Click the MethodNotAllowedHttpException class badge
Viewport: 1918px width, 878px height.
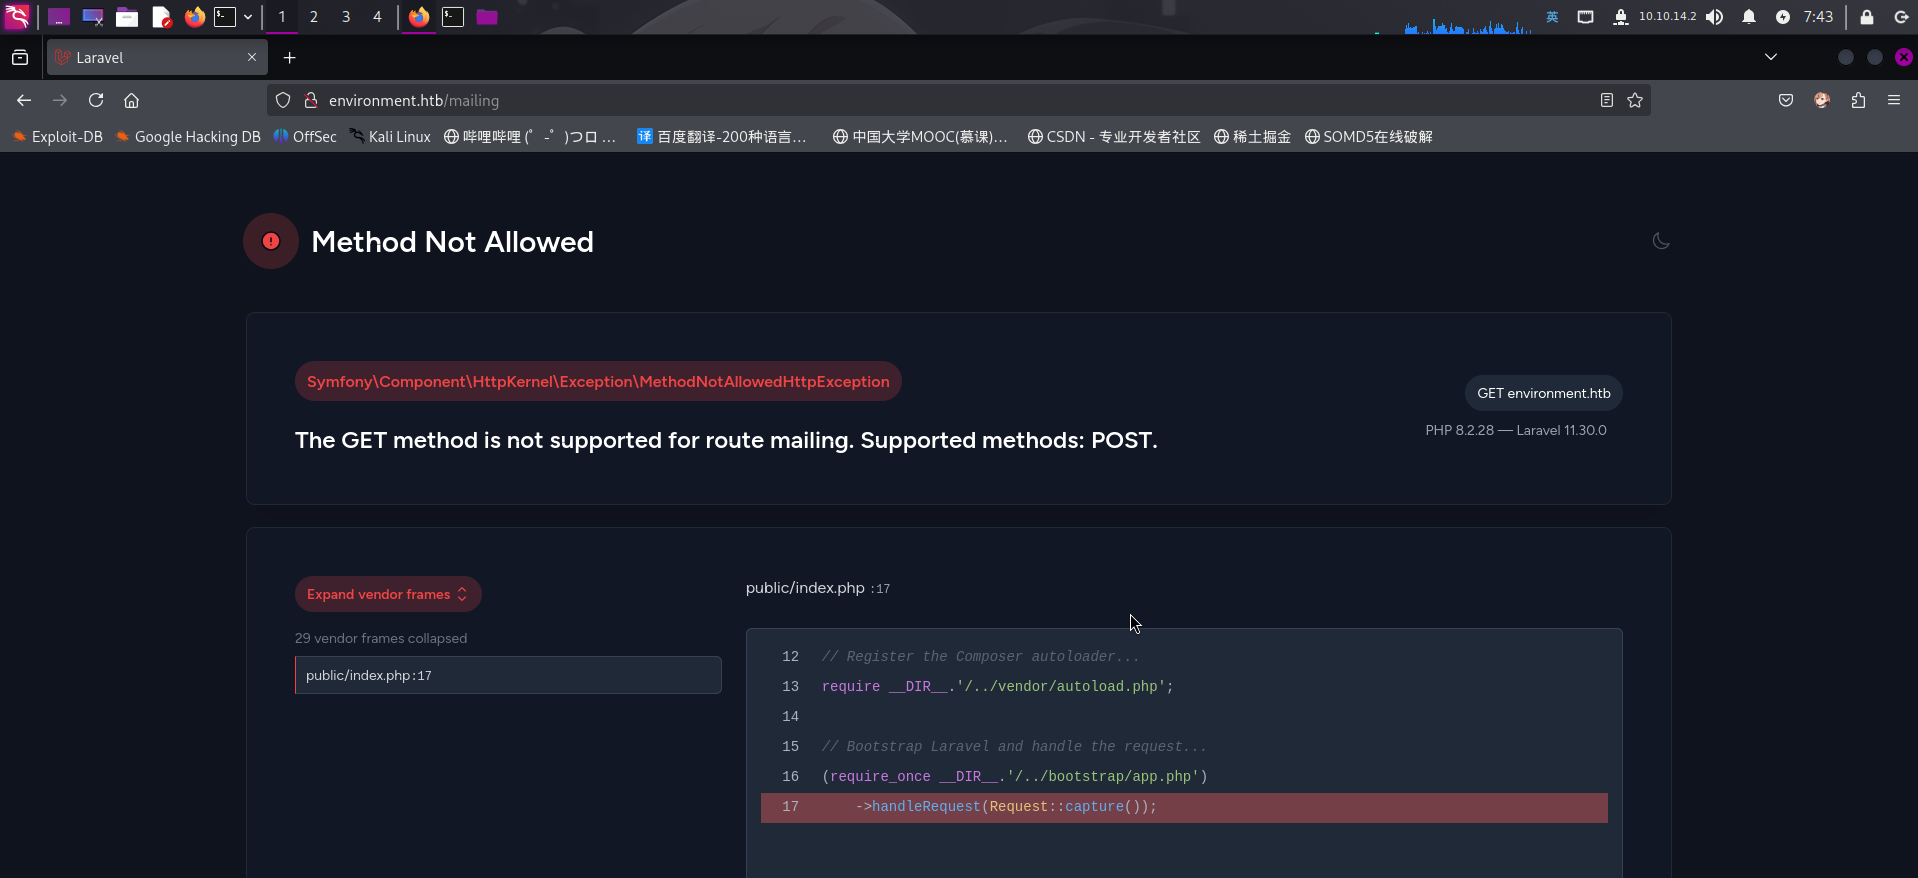[598, 382]
